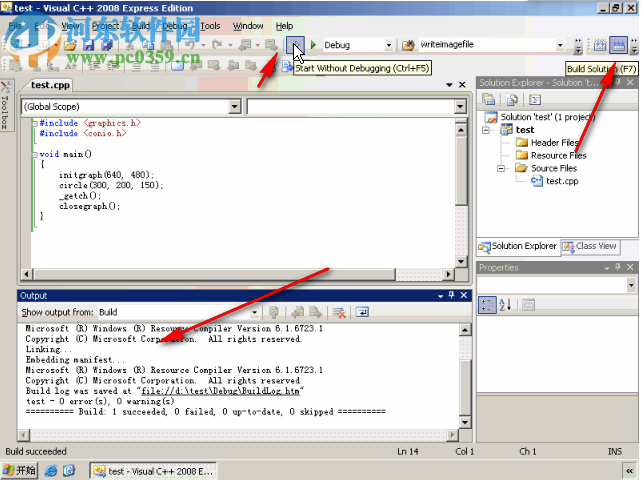Click the Clear All icon in Output toolbar

(x=339, y=313)
